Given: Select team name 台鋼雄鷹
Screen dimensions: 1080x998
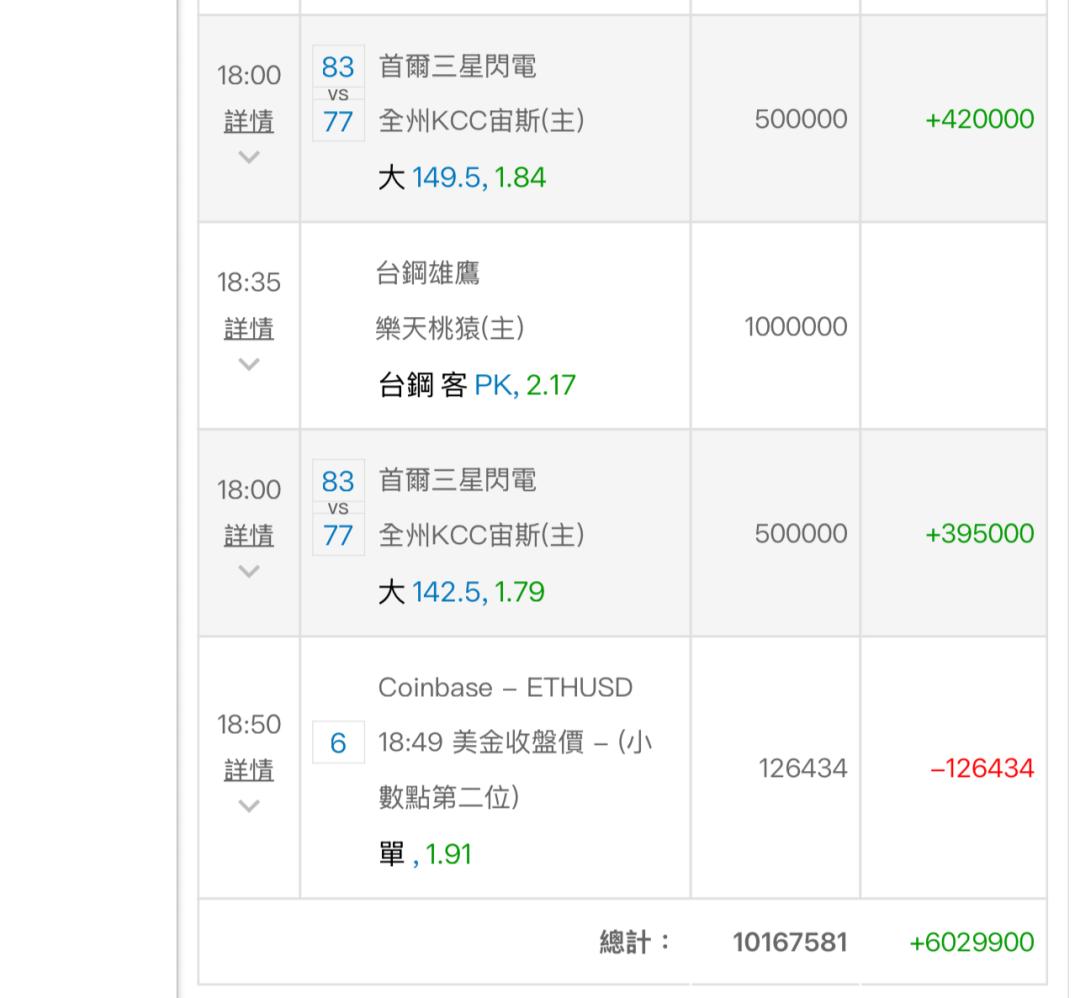Looking at the screenshot, I should pyautogui.click(x=429, y=273).
